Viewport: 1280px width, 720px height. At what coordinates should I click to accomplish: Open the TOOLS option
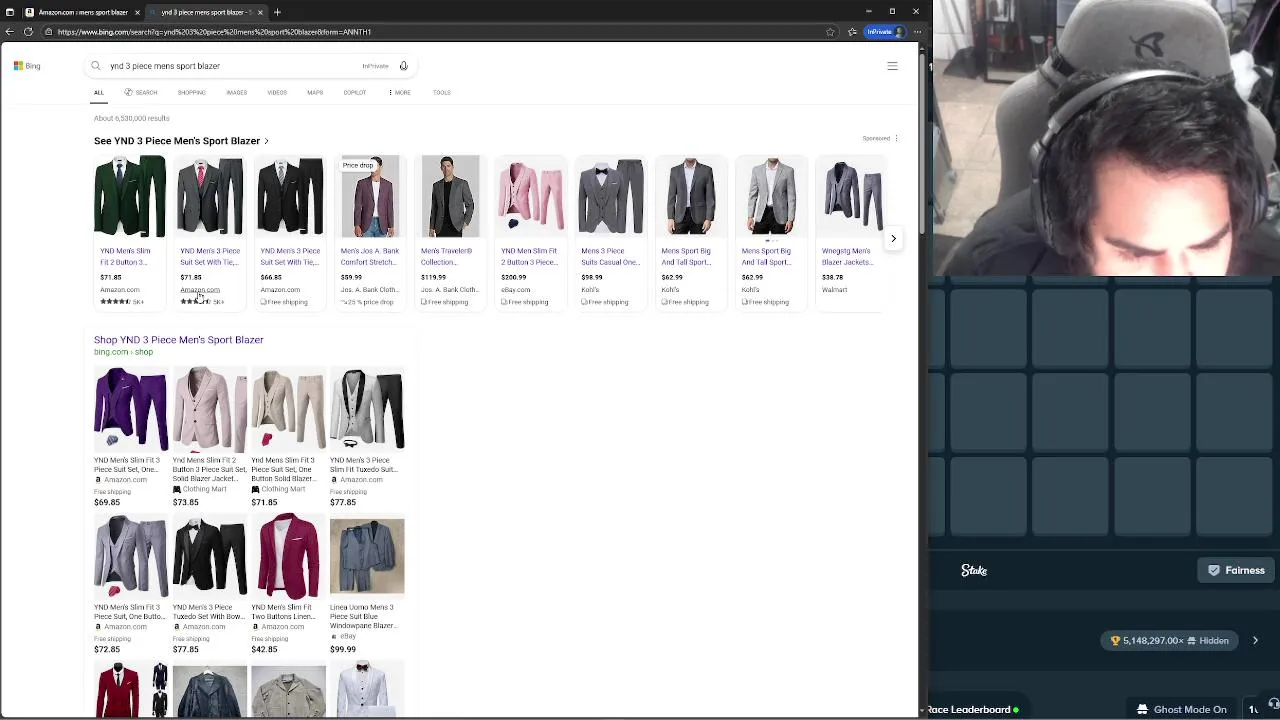point(442,93)
